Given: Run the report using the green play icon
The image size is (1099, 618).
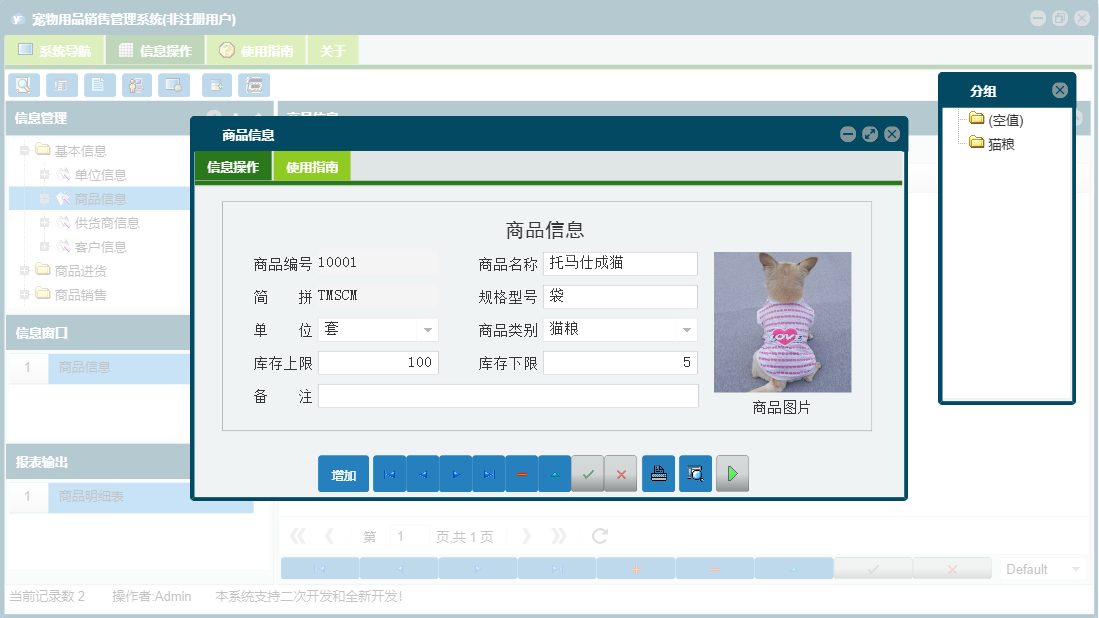Looking at the screenshot, I should click(731, 473).
